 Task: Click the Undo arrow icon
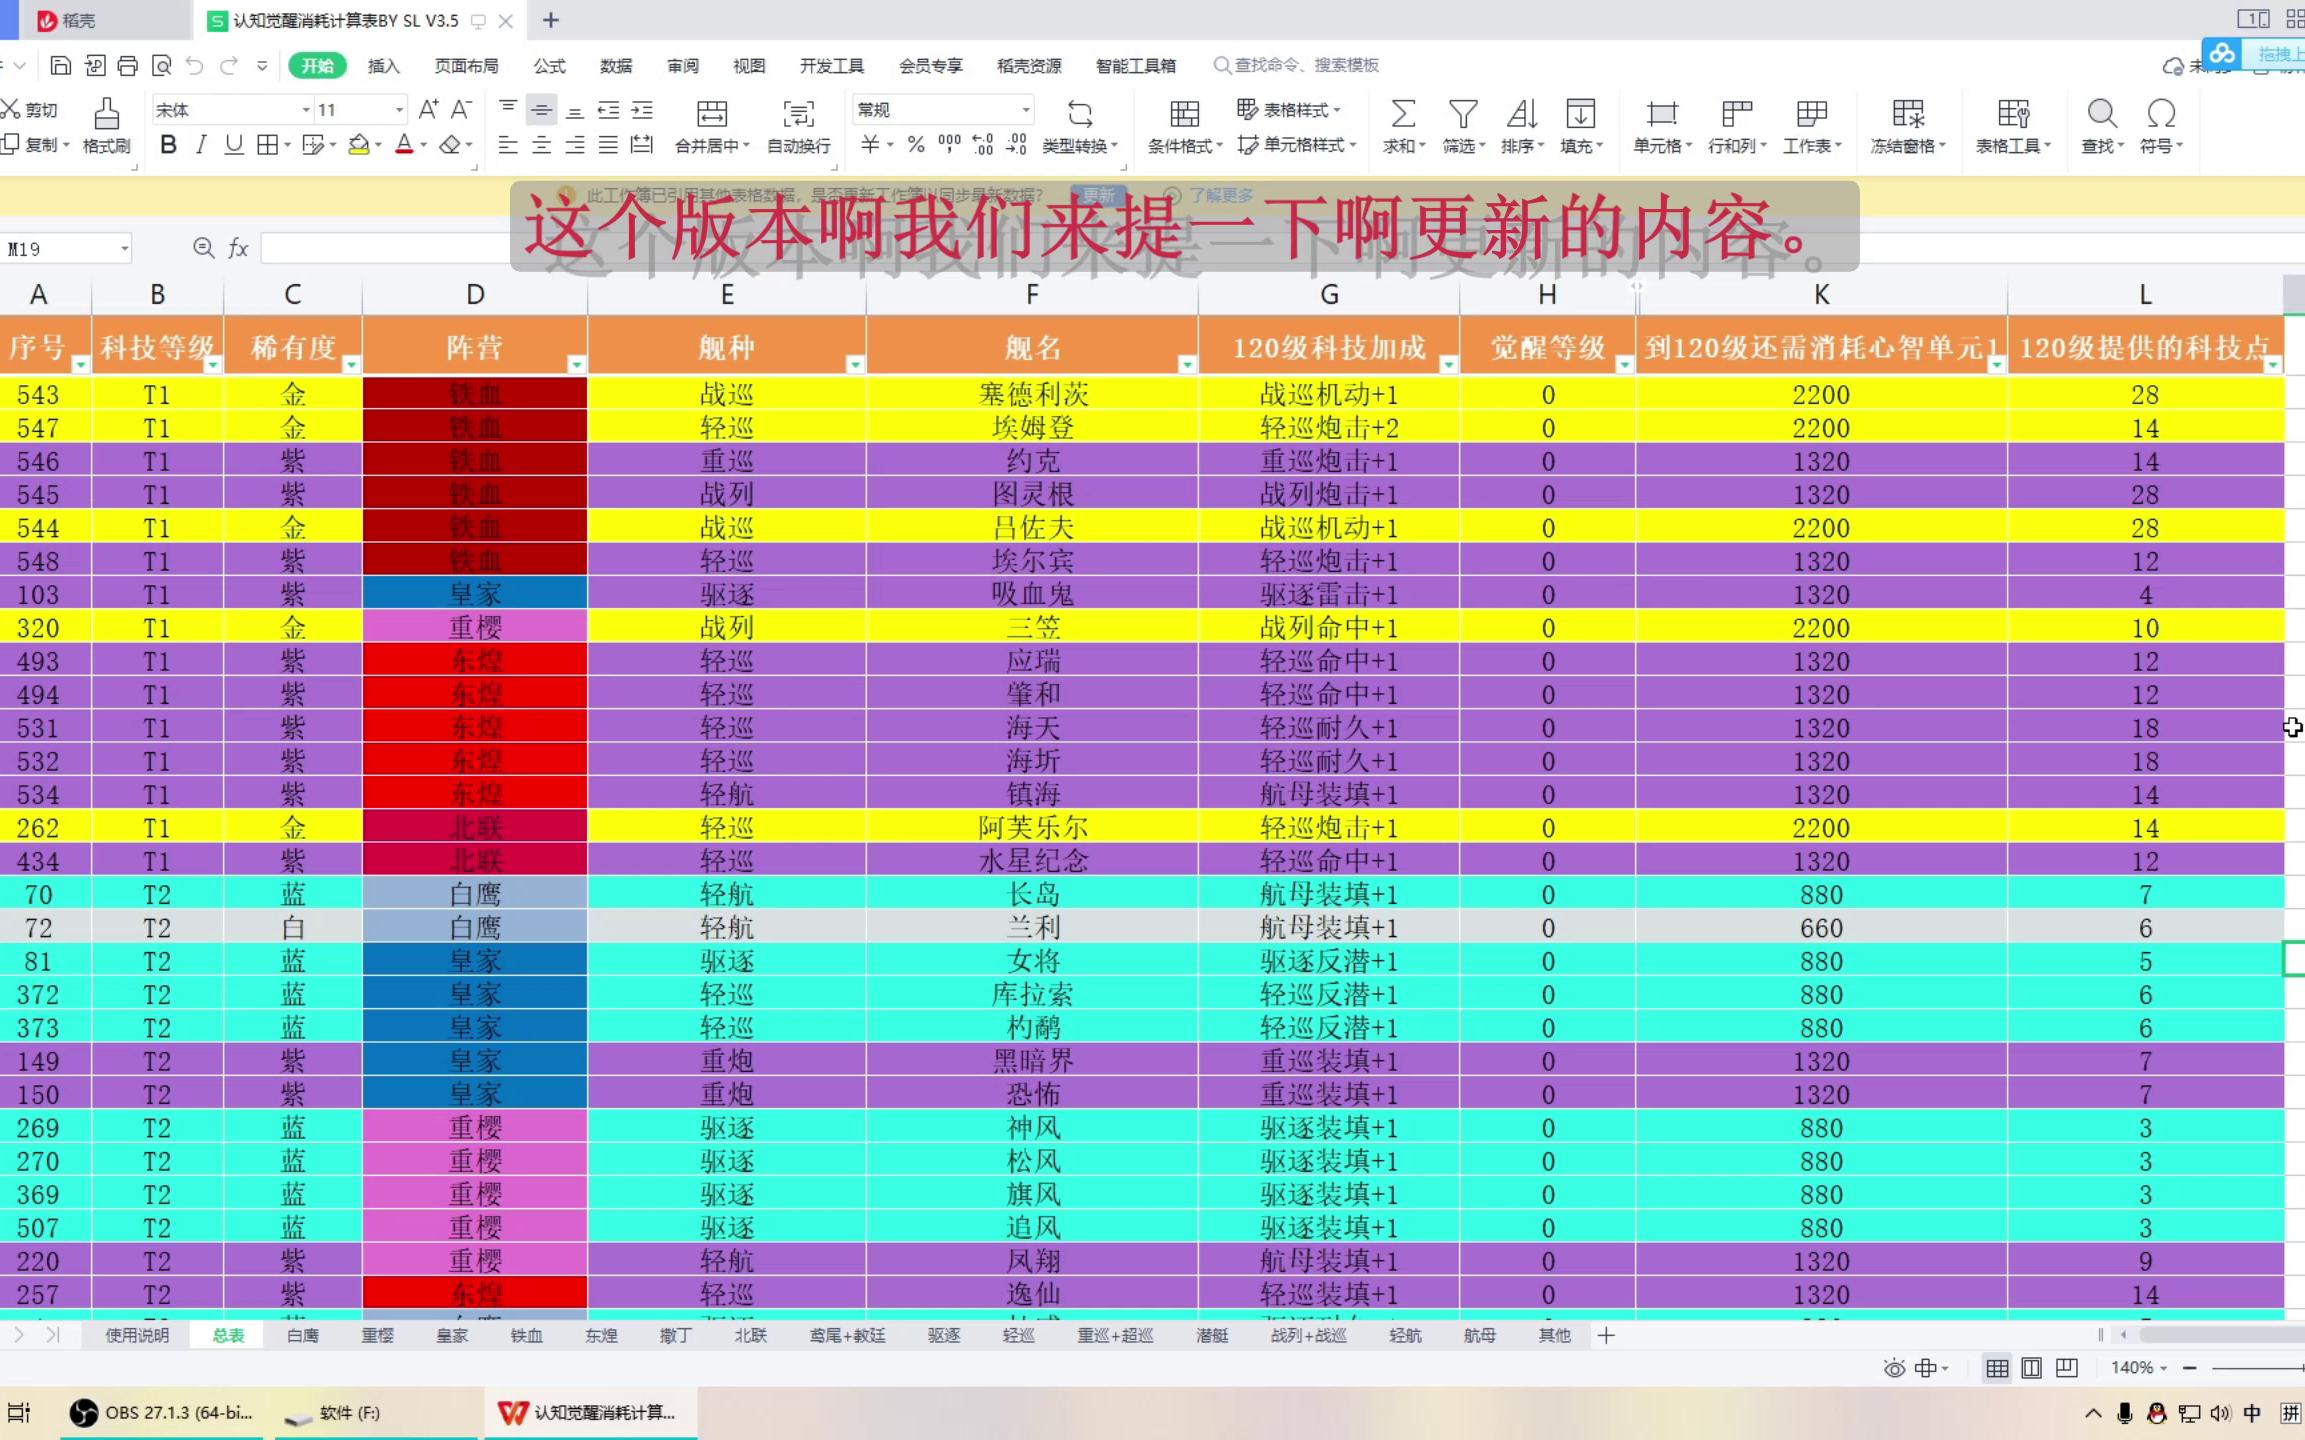(x=195, y=66)
